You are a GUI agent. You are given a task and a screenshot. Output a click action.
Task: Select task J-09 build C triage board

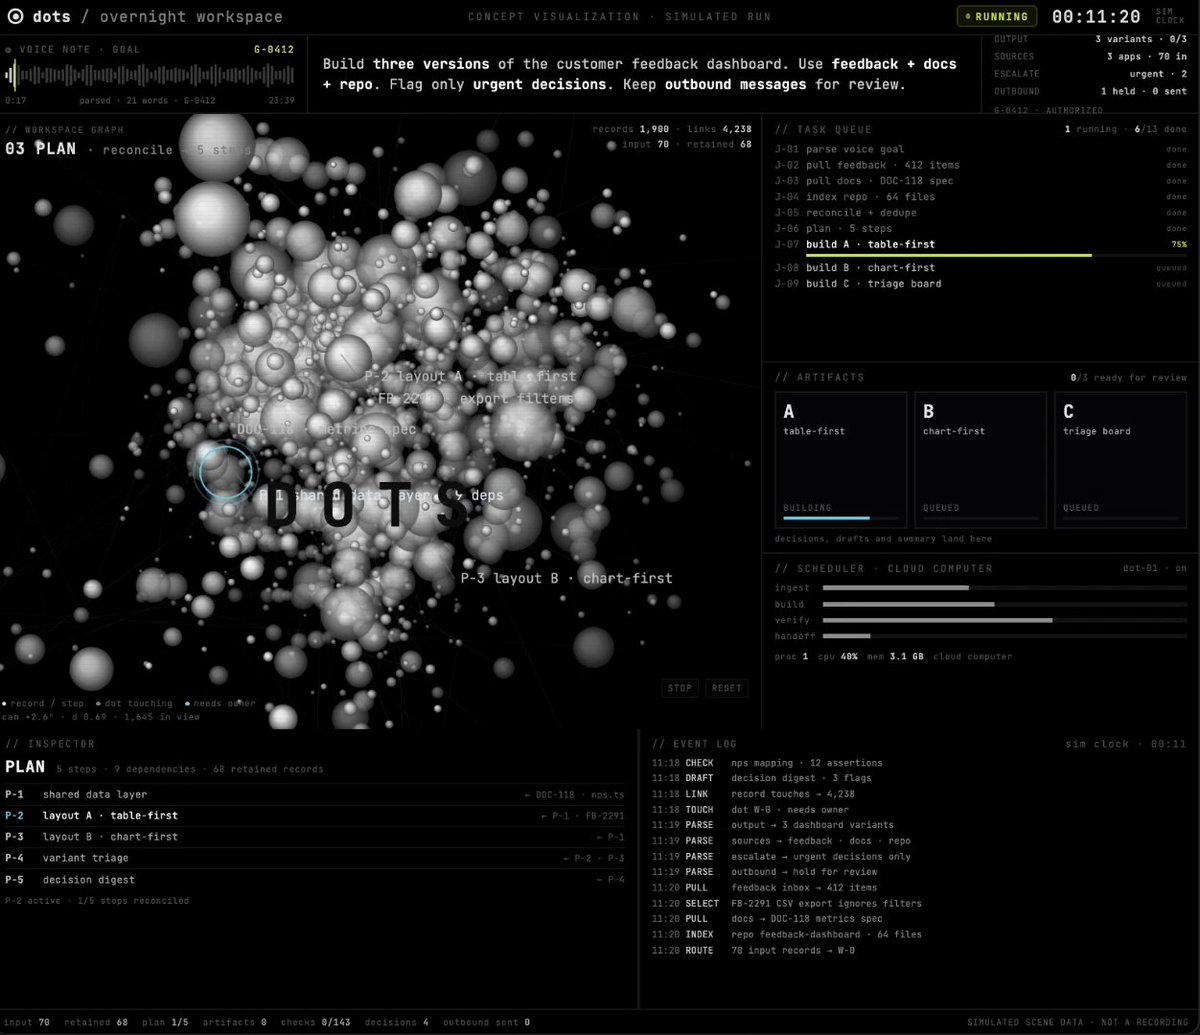(981, 284)
